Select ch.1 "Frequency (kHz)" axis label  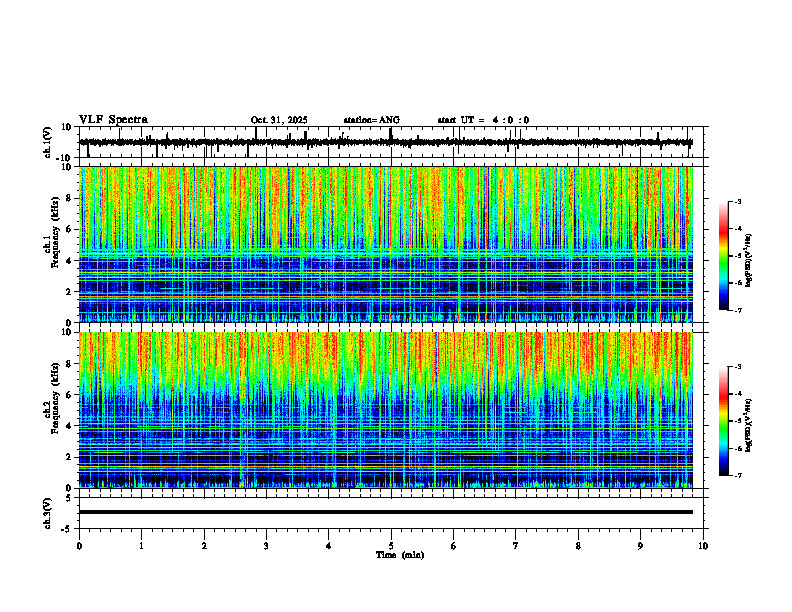(x=55, y=233)
